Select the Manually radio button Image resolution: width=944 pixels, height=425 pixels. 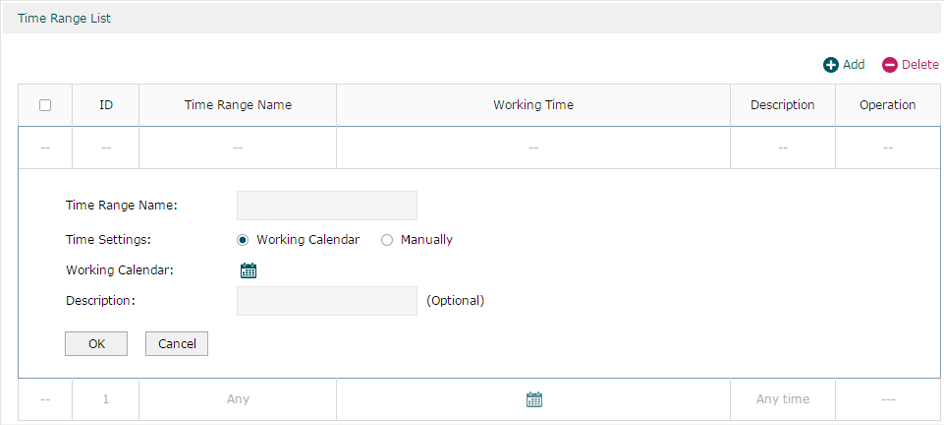[x=387, y=240]
